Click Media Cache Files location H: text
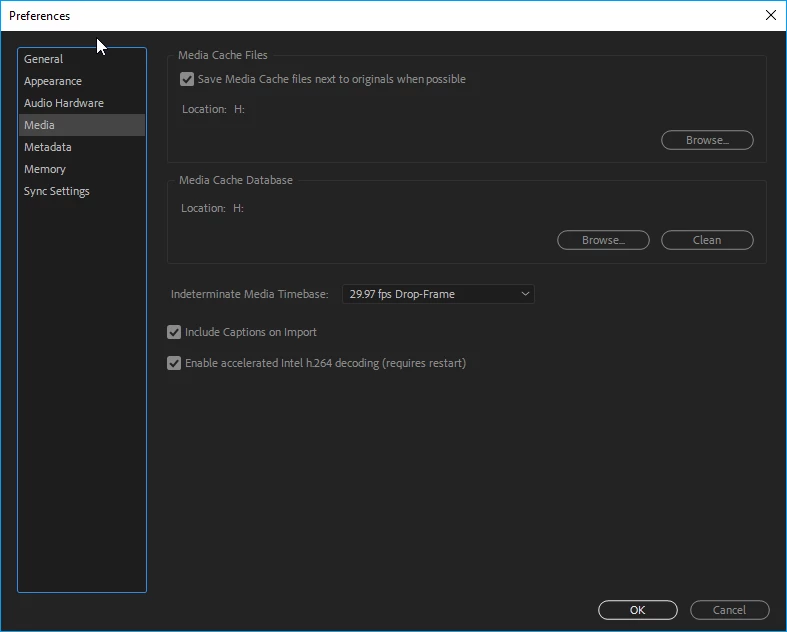This screenshot has height=632, width=787. click(239, 109)
